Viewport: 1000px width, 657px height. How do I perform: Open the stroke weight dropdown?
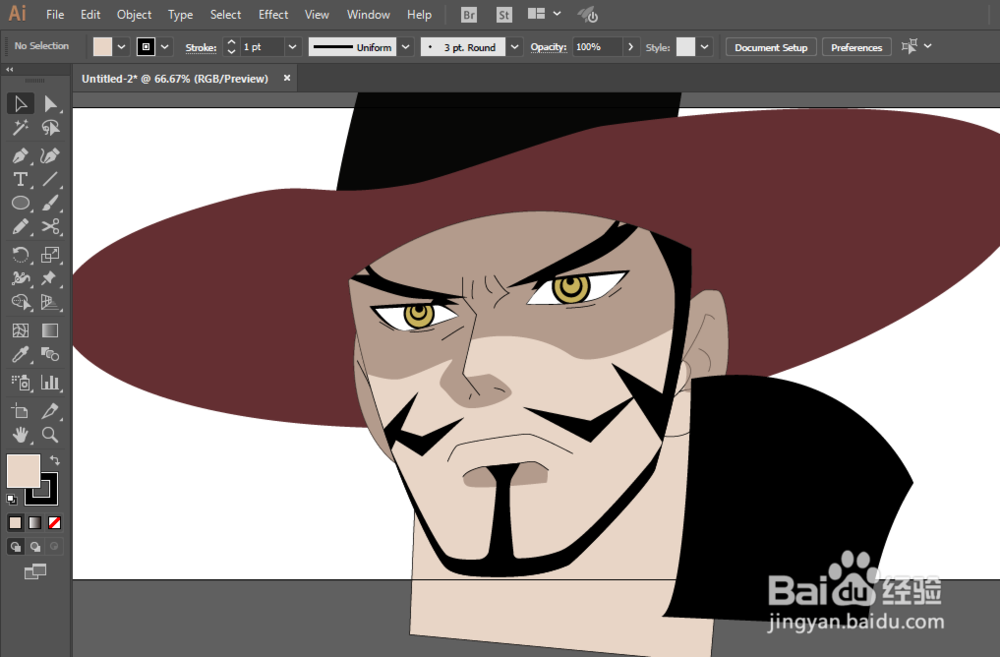[x=292, y=47]
